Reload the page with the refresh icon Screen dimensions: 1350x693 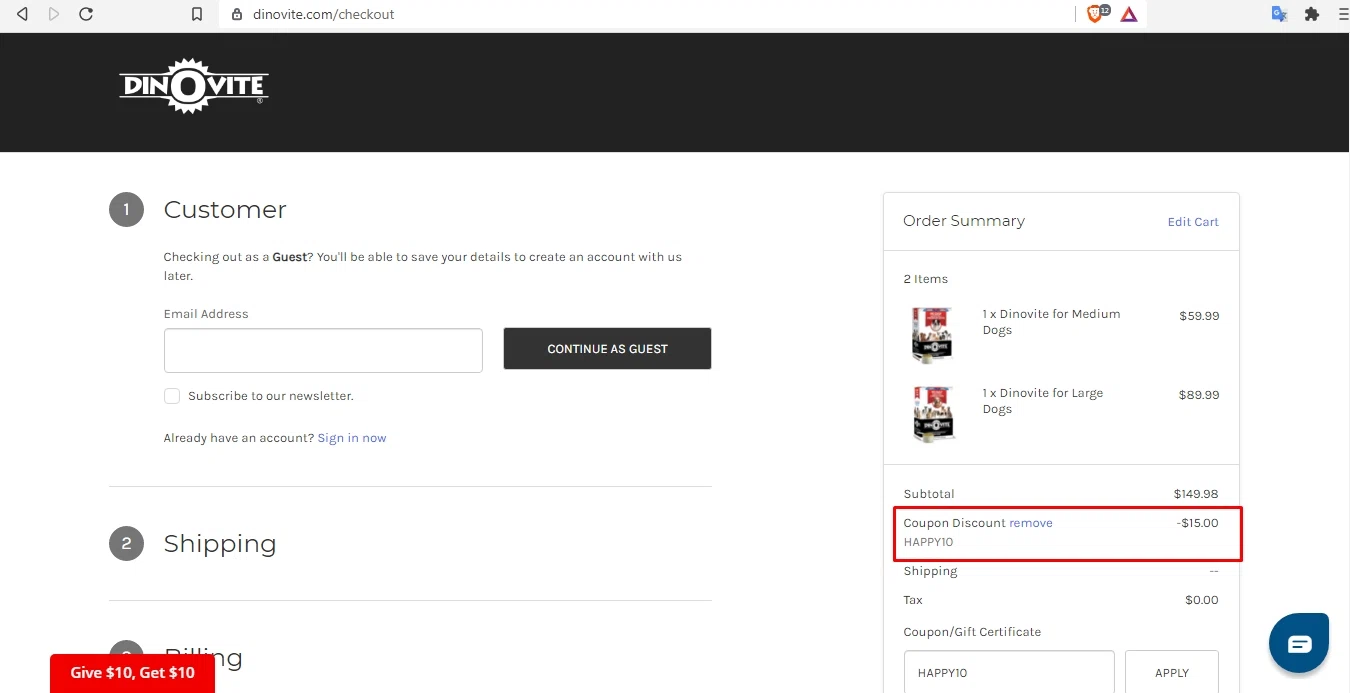pos(86,14)
